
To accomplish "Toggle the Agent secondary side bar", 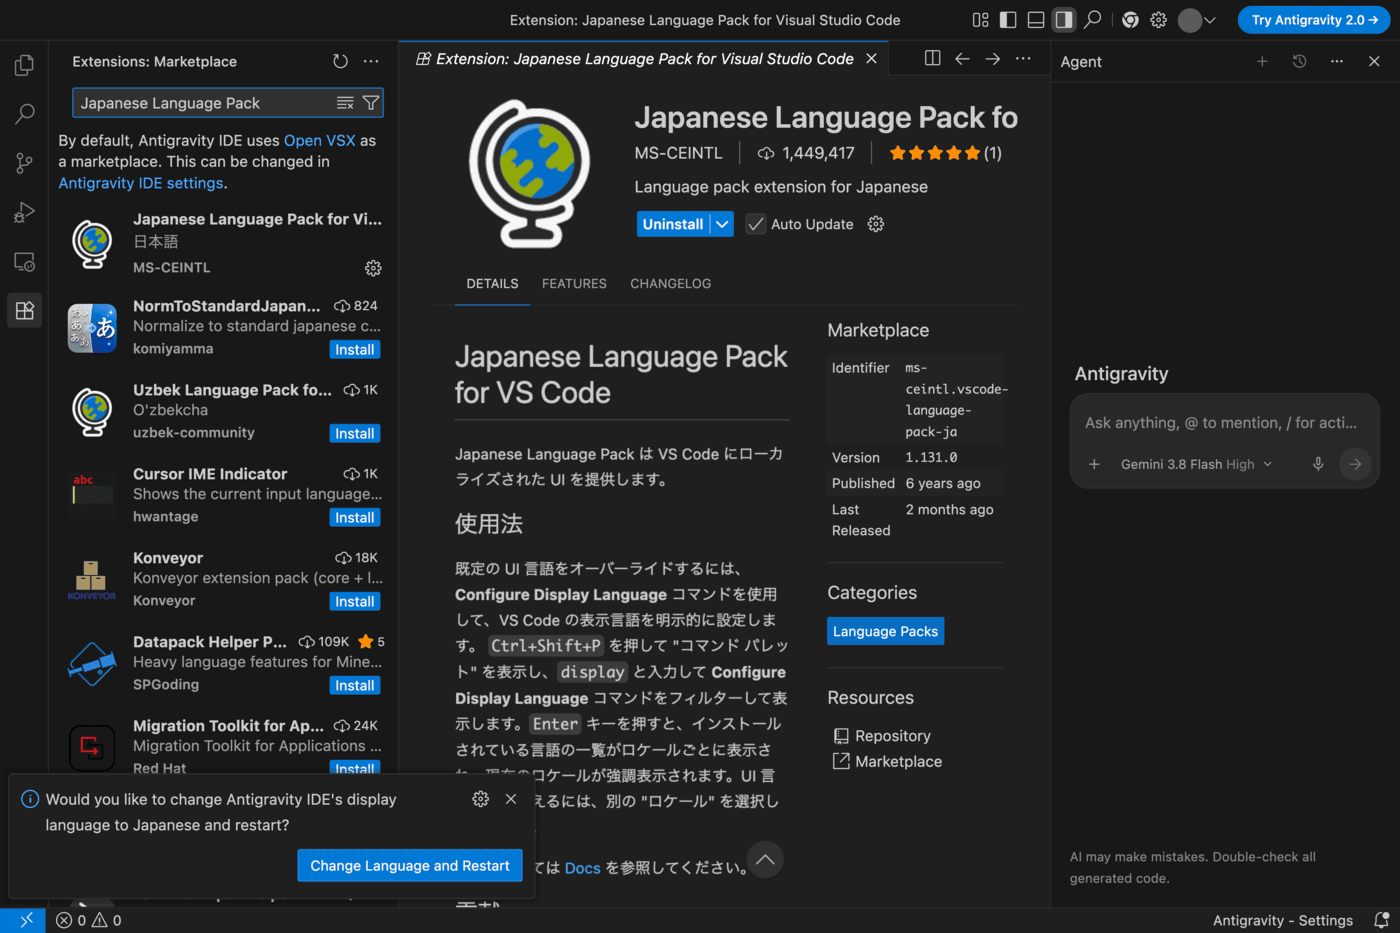I will (1064, 19).
